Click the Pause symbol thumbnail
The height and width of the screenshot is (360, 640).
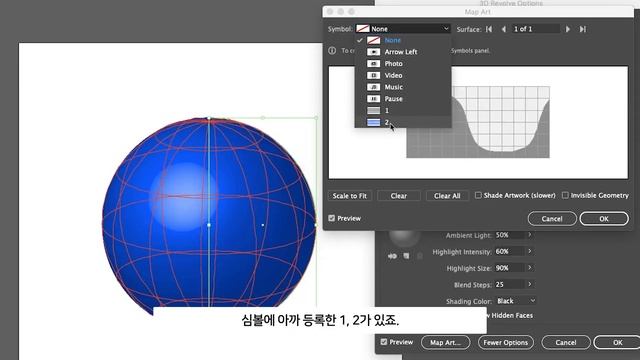(373, 99)
